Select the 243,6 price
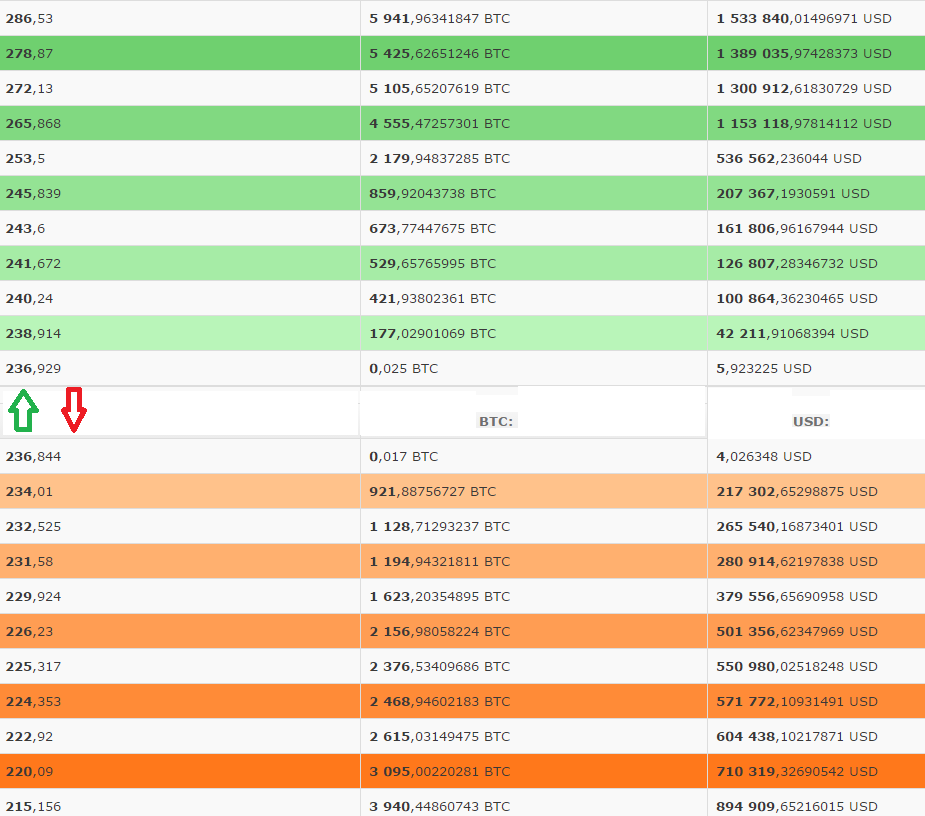Image resolution: width=925 pixels, height=816 pixels. point(25,228)
